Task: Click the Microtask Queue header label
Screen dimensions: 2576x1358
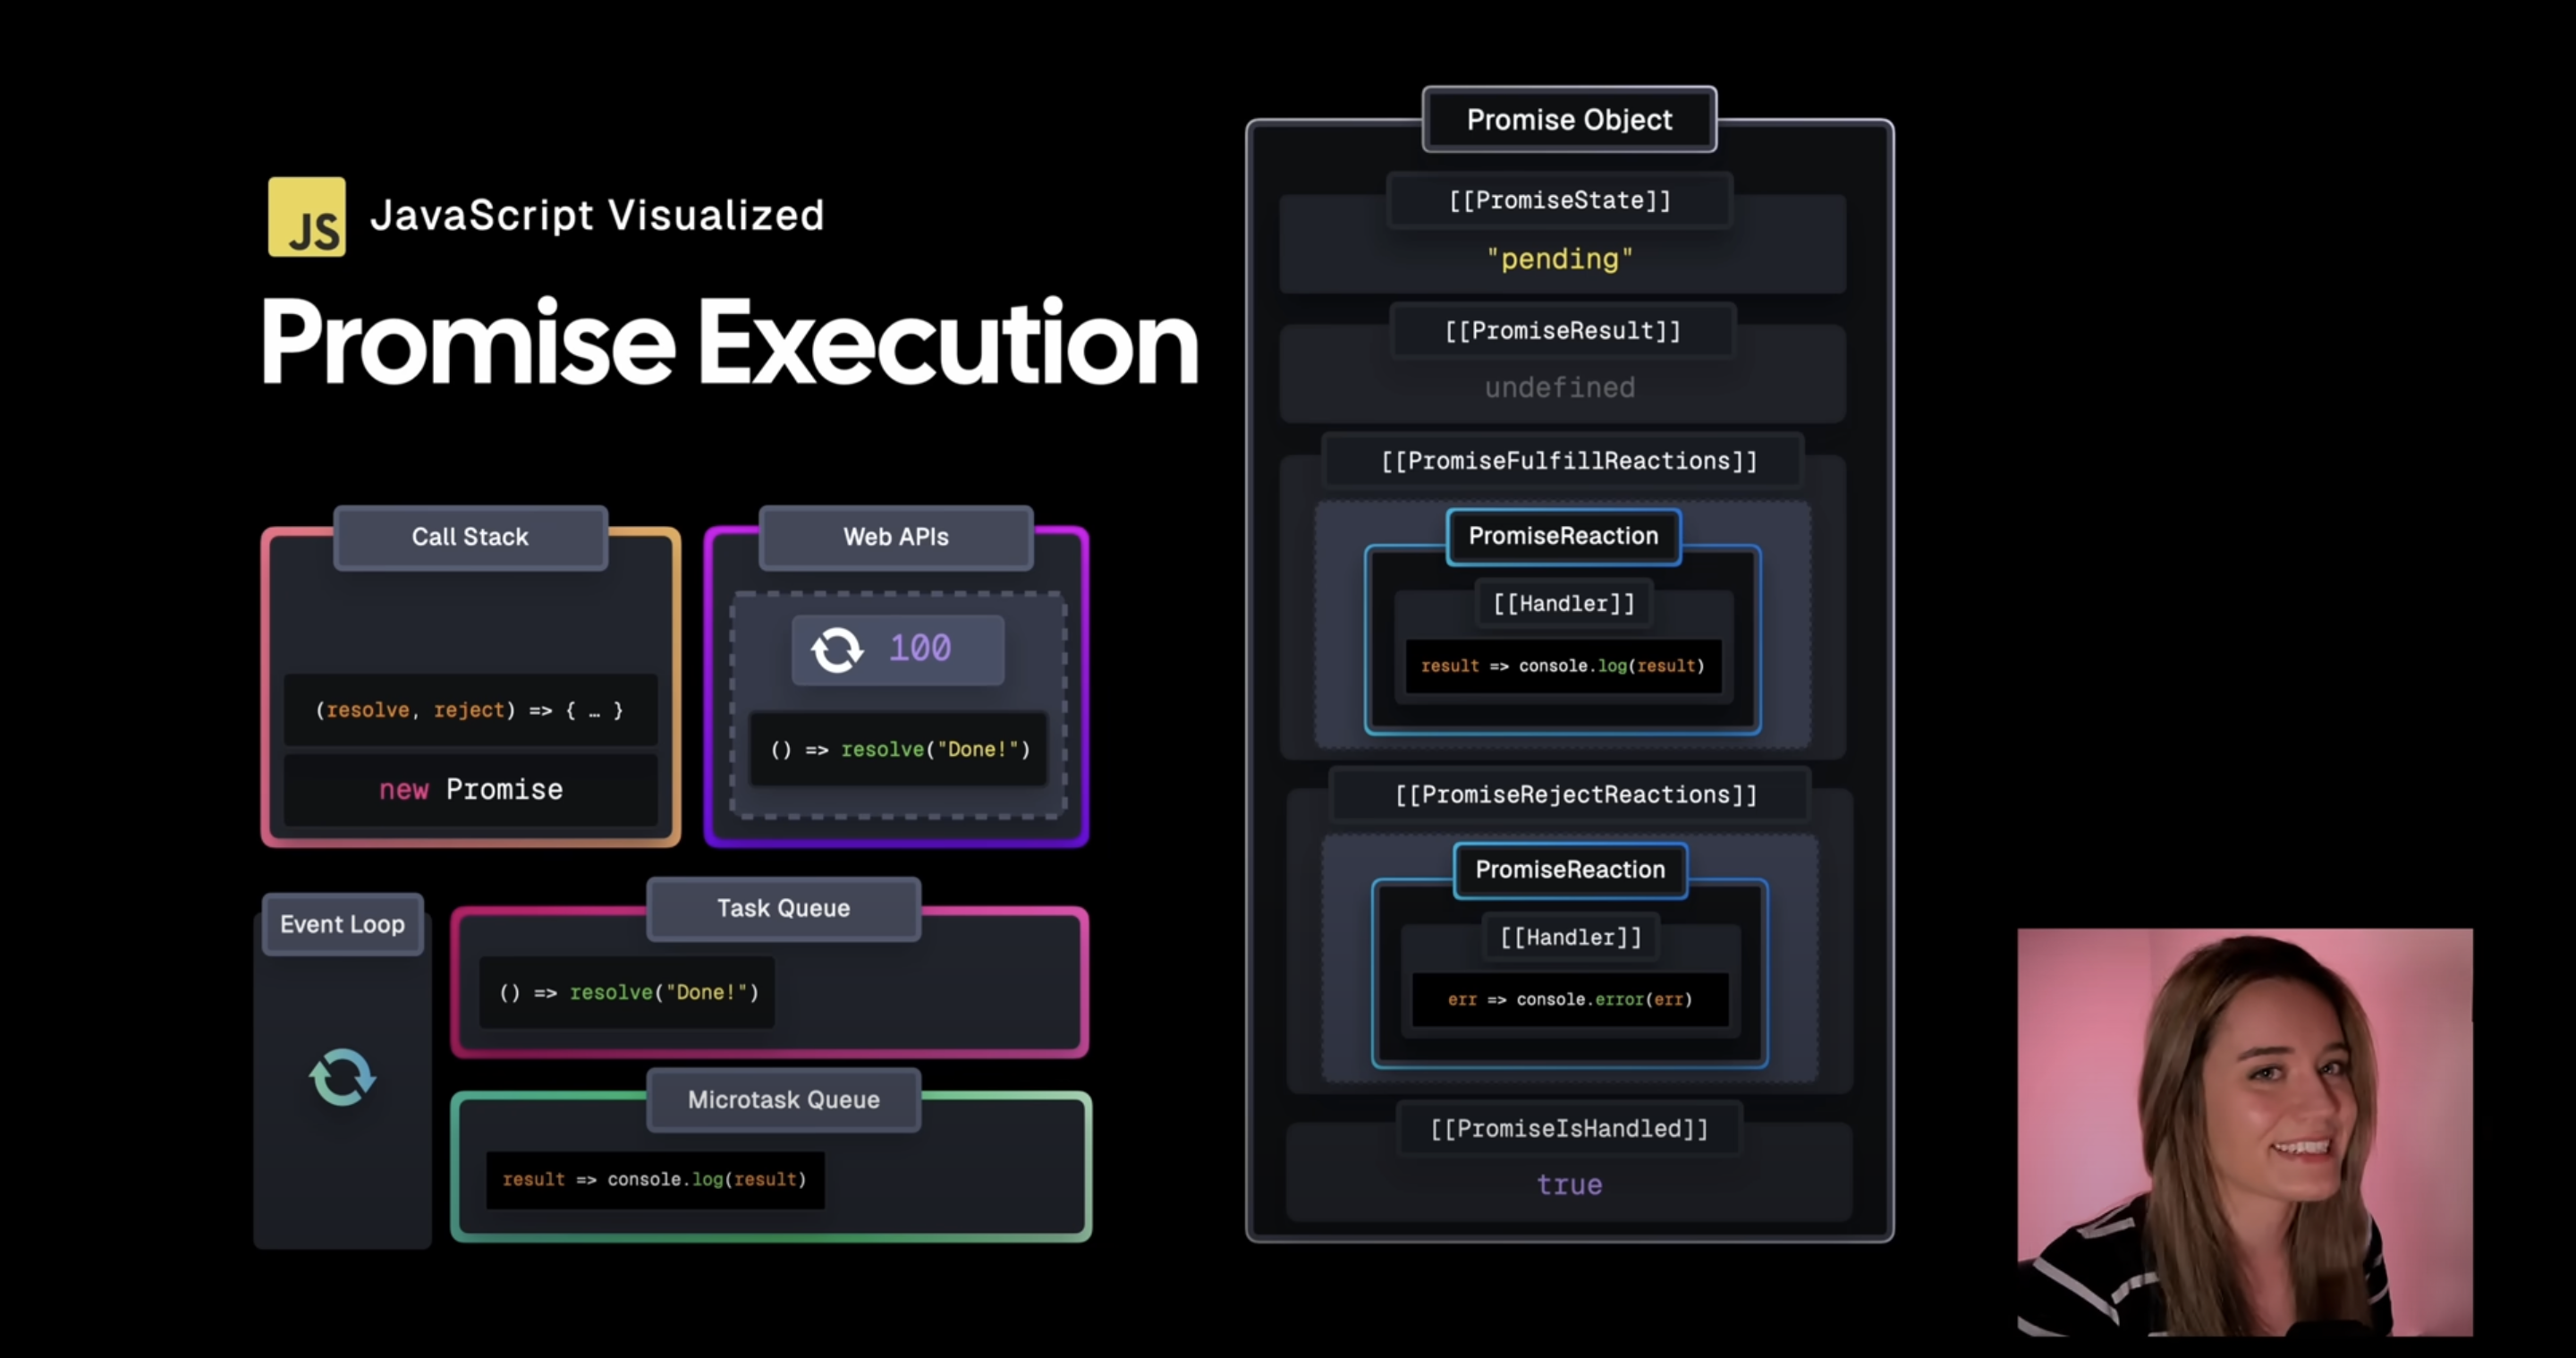Action: click(x=783, y=1099)
